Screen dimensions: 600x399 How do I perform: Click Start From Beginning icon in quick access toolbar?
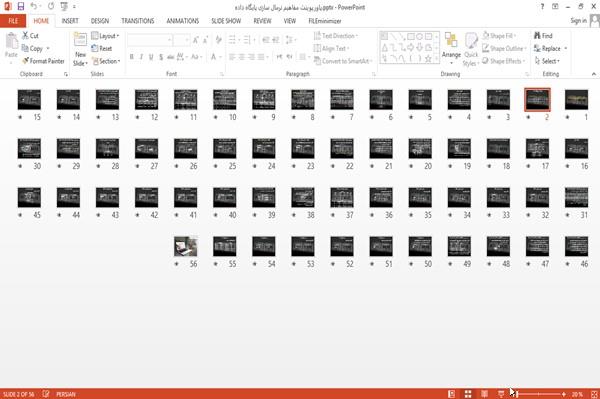pyautogui.click(x=64, y=6)
